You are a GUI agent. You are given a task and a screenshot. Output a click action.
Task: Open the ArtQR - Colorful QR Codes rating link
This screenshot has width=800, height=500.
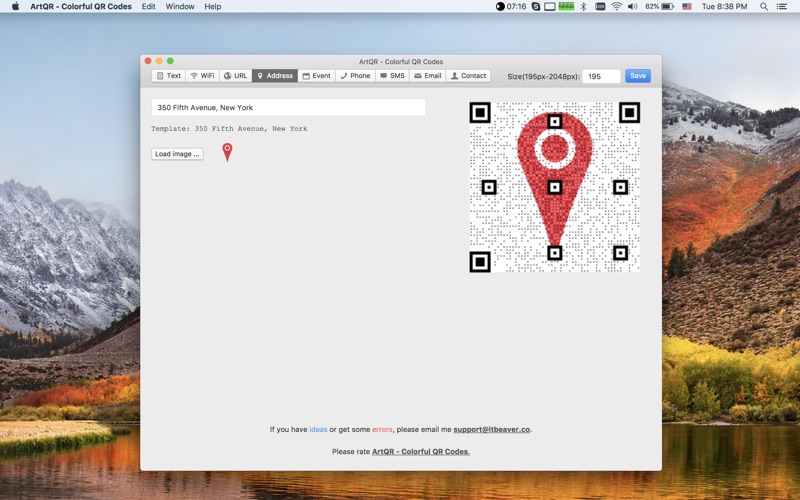421,452
